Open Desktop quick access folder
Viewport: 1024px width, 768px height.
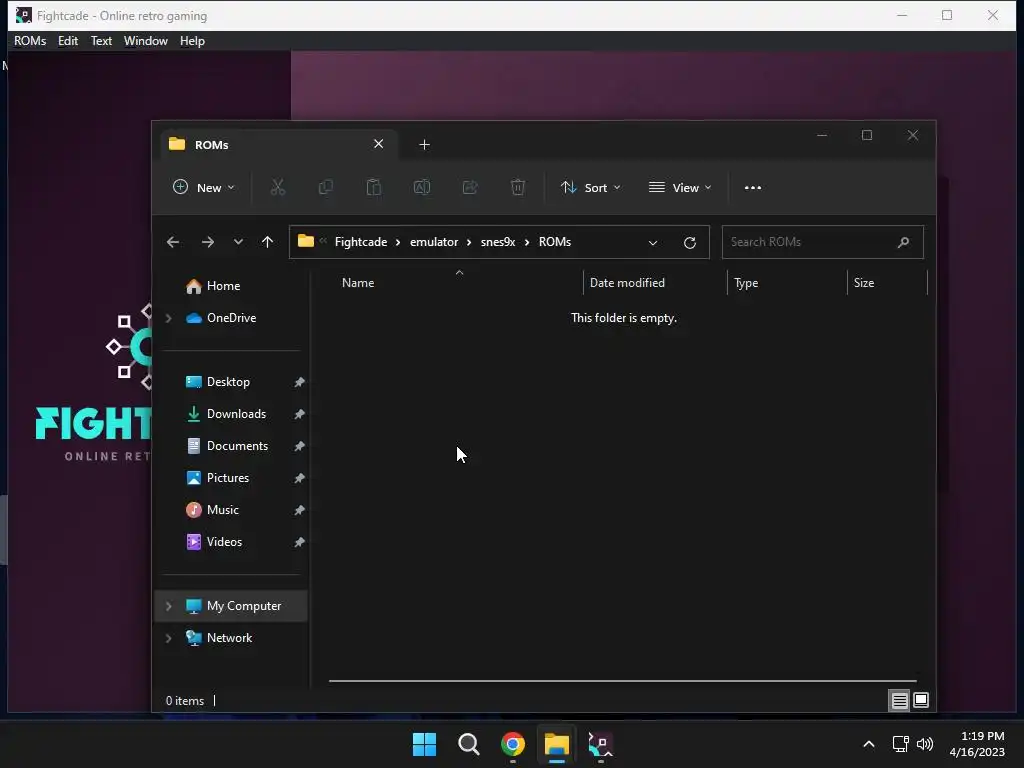(x=228, y=382)
